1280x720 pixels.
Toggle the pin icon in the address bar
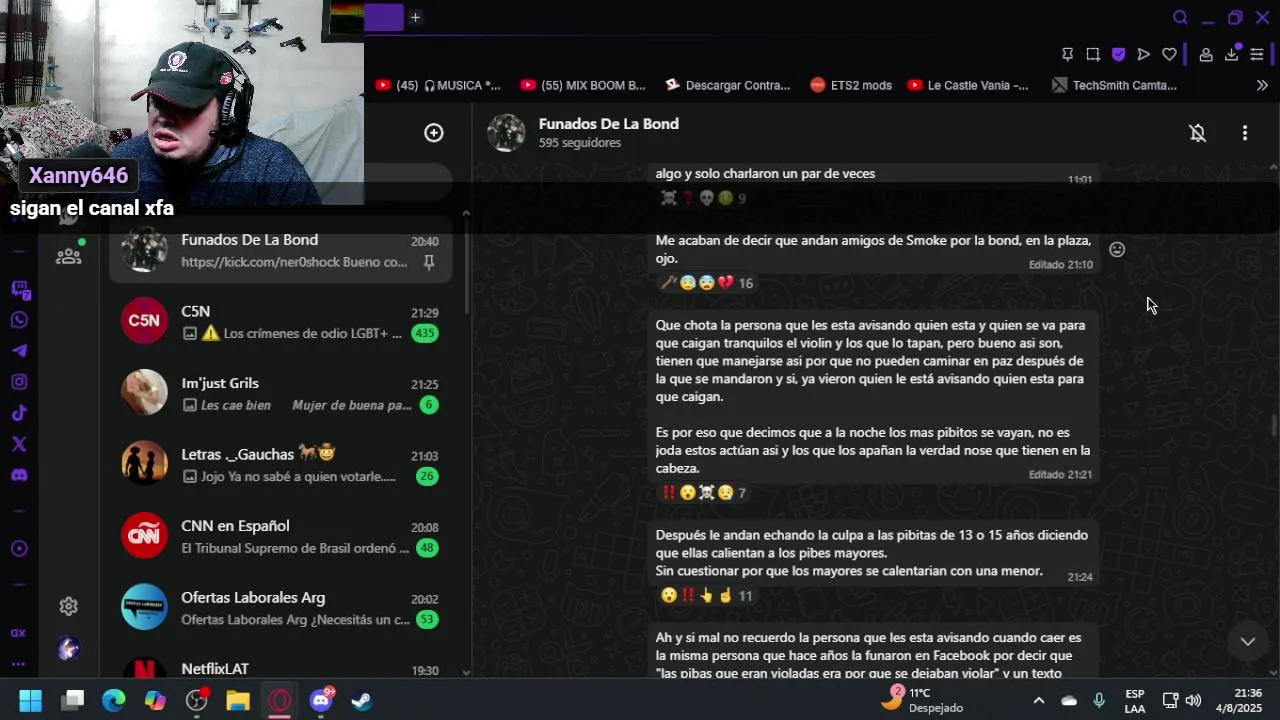pyautogui.click(x=1067, y=54)
